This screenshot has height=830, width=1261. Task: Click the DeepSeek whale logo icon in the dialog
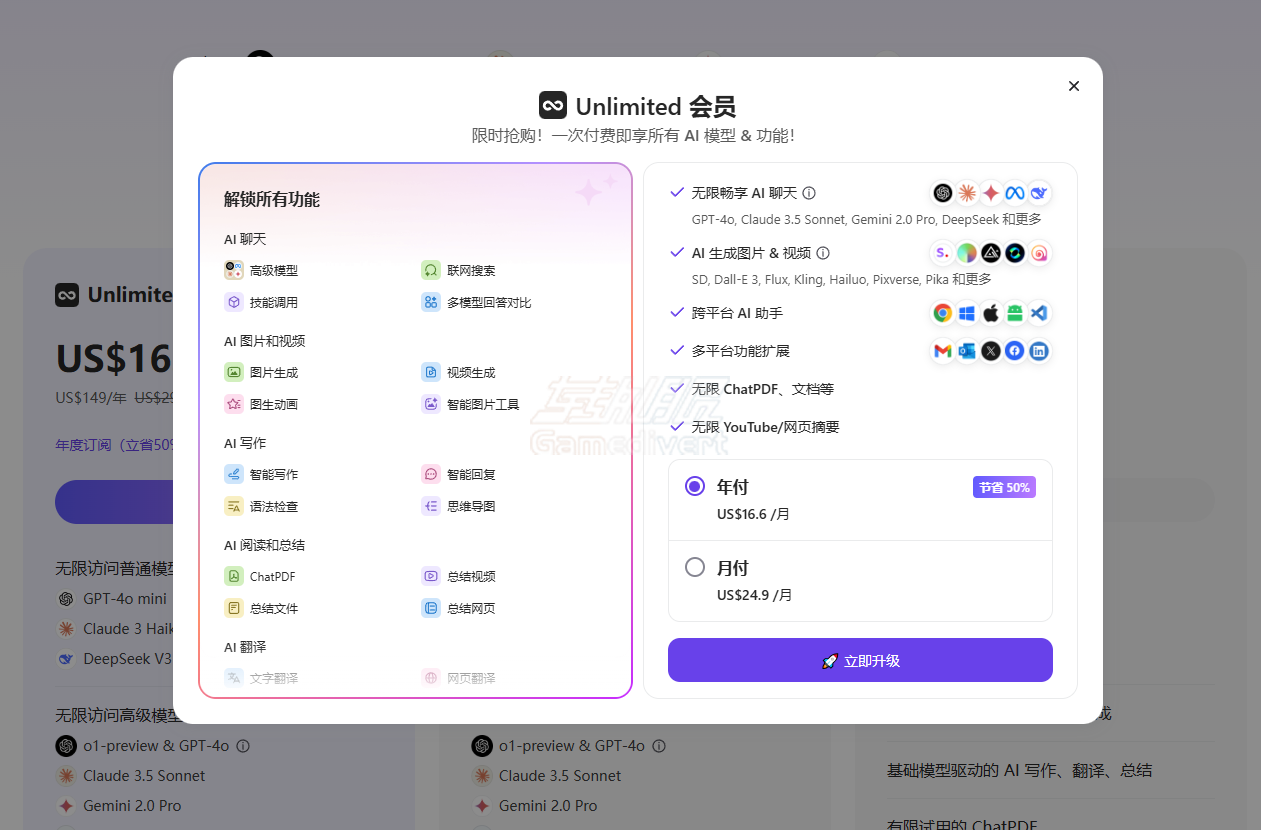(1039, 193)
